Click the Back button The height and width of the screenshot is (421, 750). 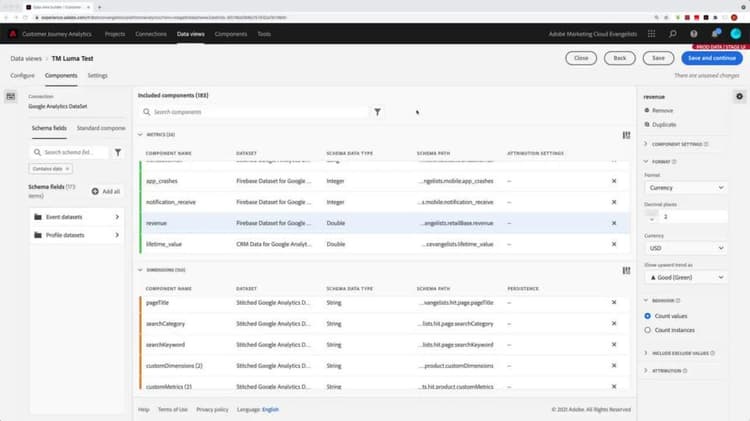pyautogui.click(x=619, y=58)
